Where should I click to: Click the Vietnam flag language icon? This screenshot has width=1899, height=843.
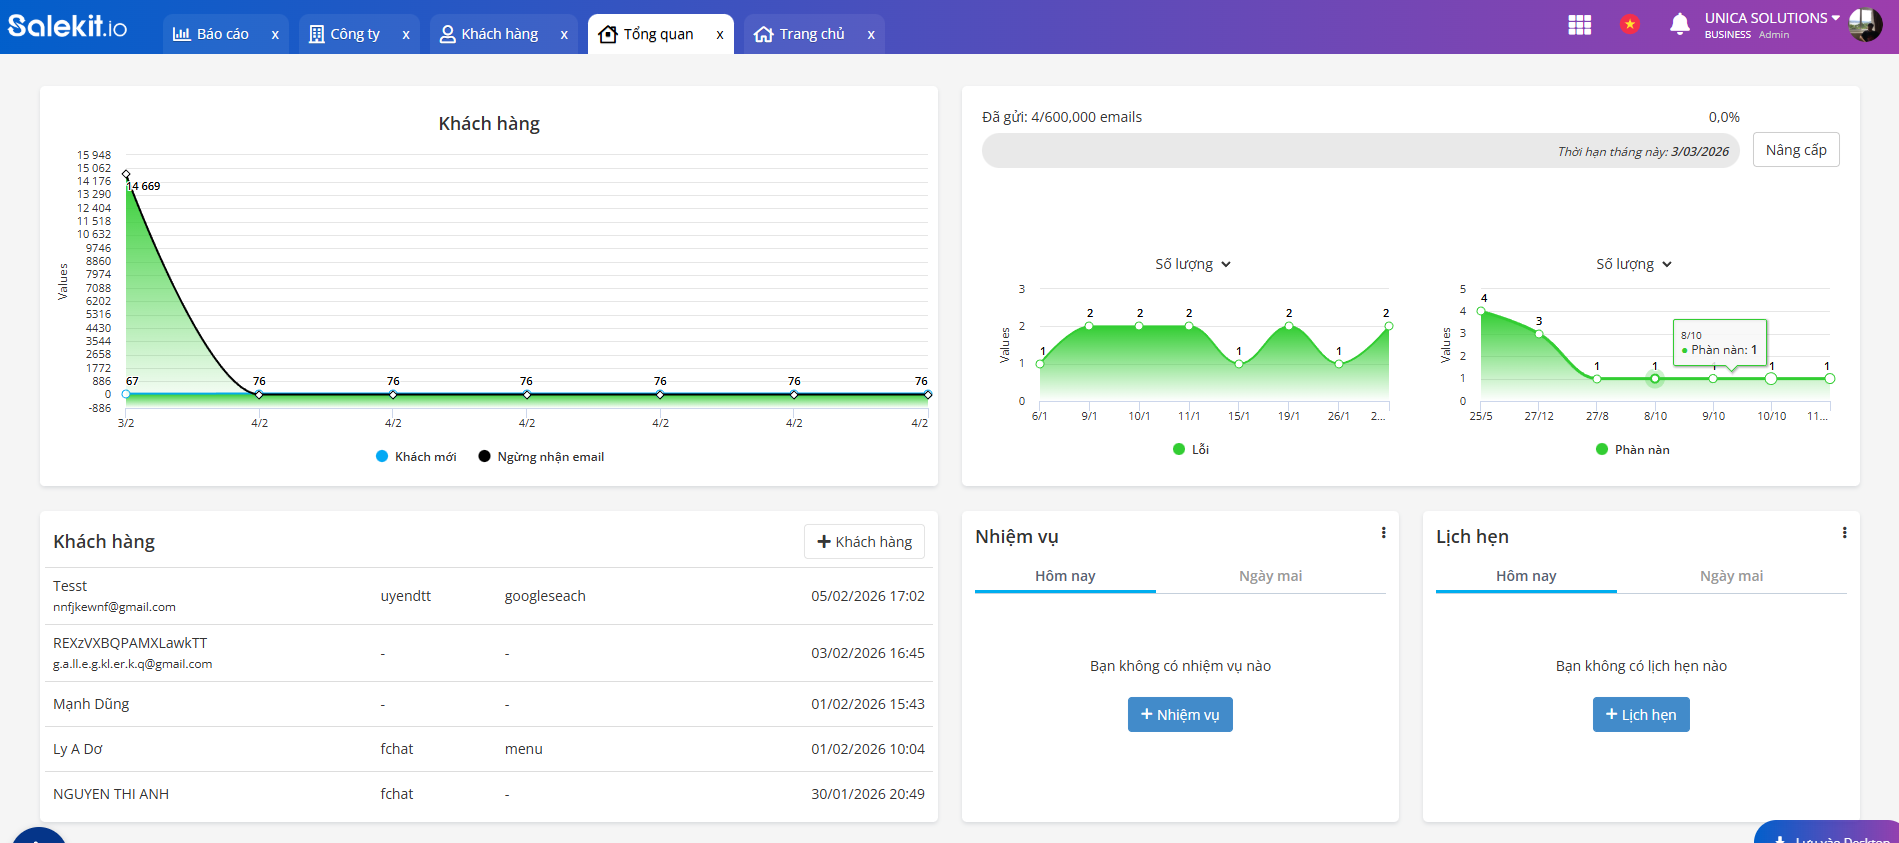coord(1630,25)
